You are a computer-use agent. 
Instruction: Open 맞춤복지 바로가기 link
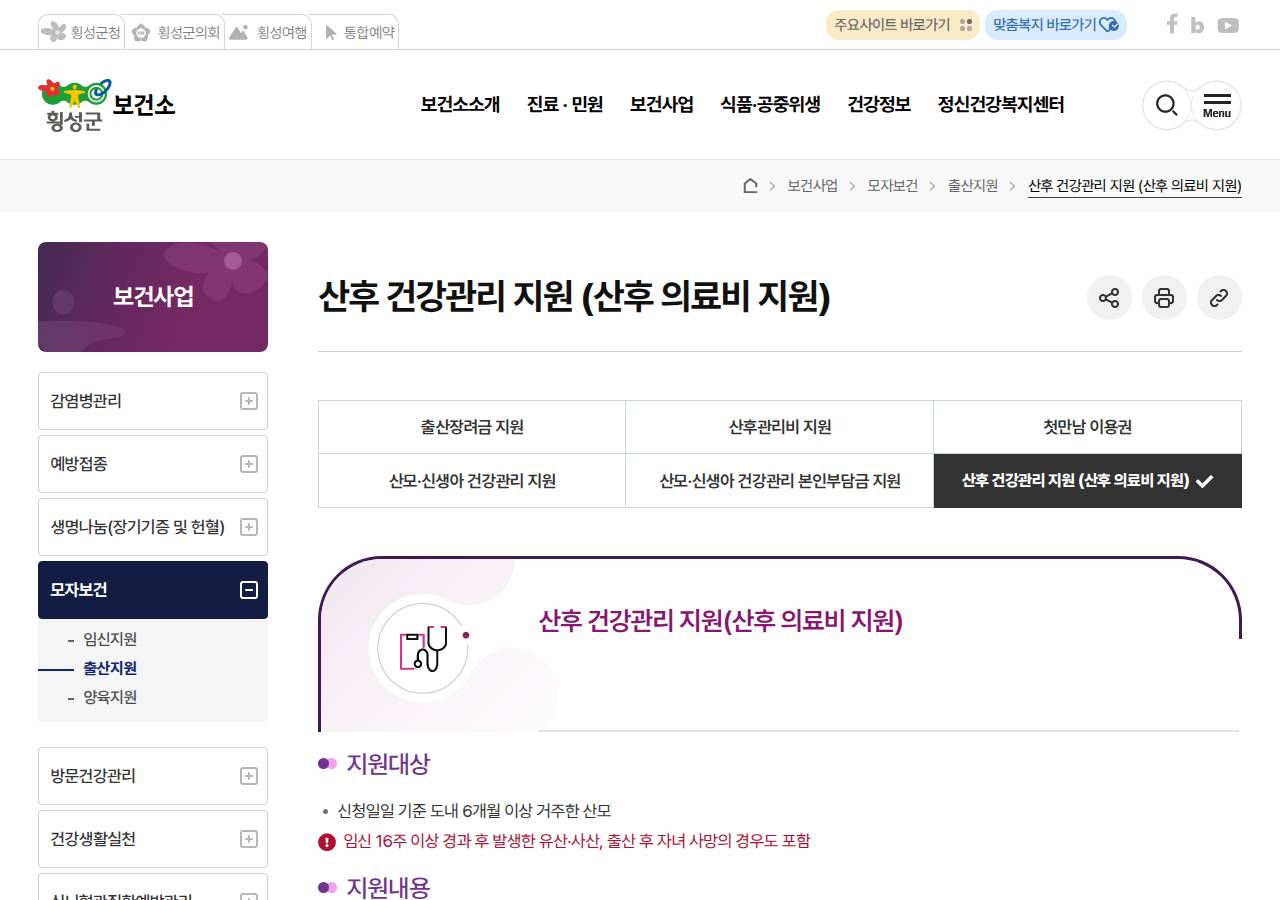tap(1056, 25)
